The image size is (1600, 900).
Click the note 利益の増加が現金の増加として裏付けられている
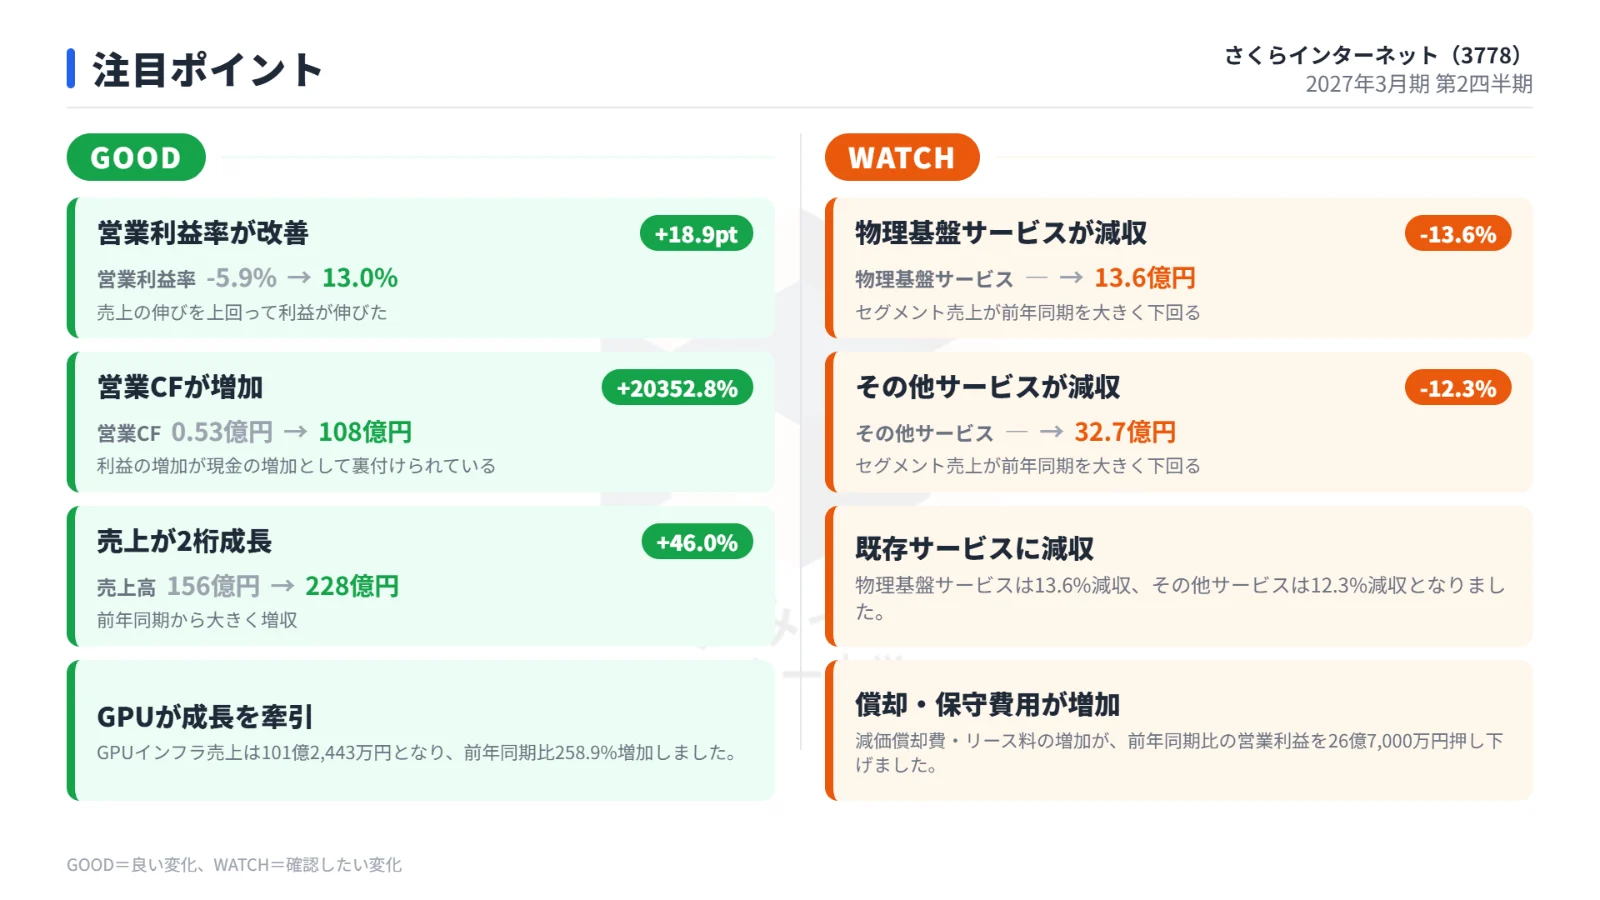coord(296,466)
